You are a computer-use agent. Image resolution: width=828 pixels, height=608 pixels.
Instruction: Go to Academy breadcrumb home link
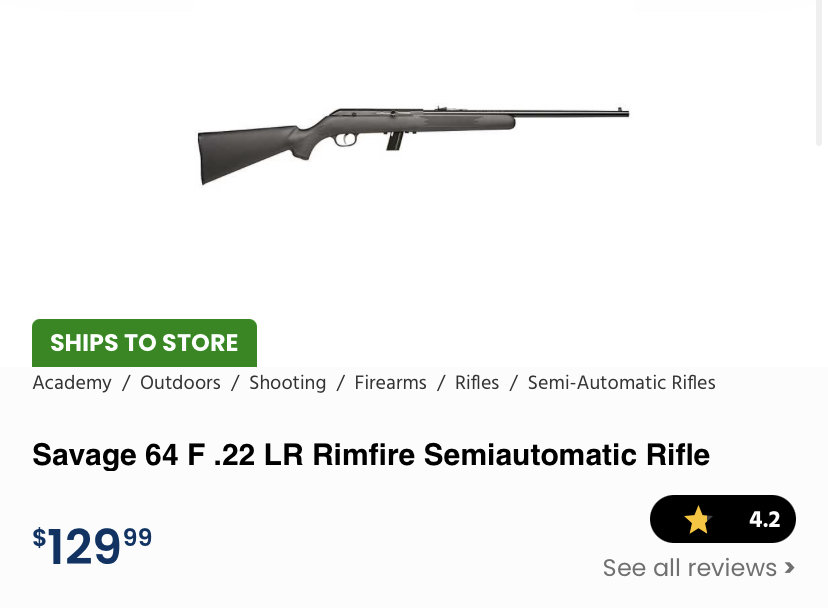(x=72, y=382)
